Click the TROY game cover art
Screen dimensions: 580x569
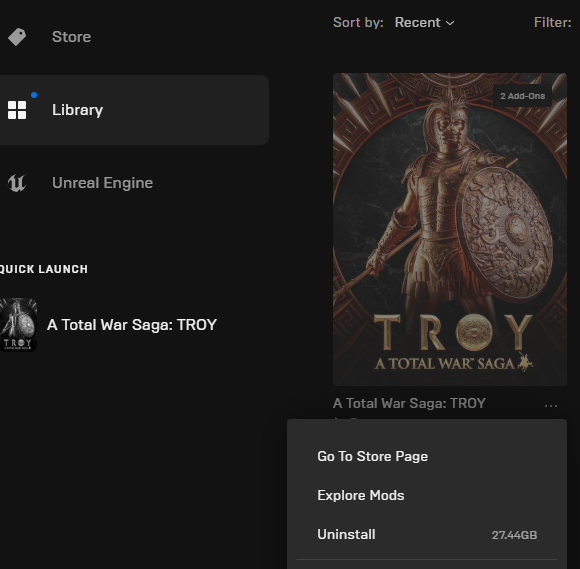point(450,229)
